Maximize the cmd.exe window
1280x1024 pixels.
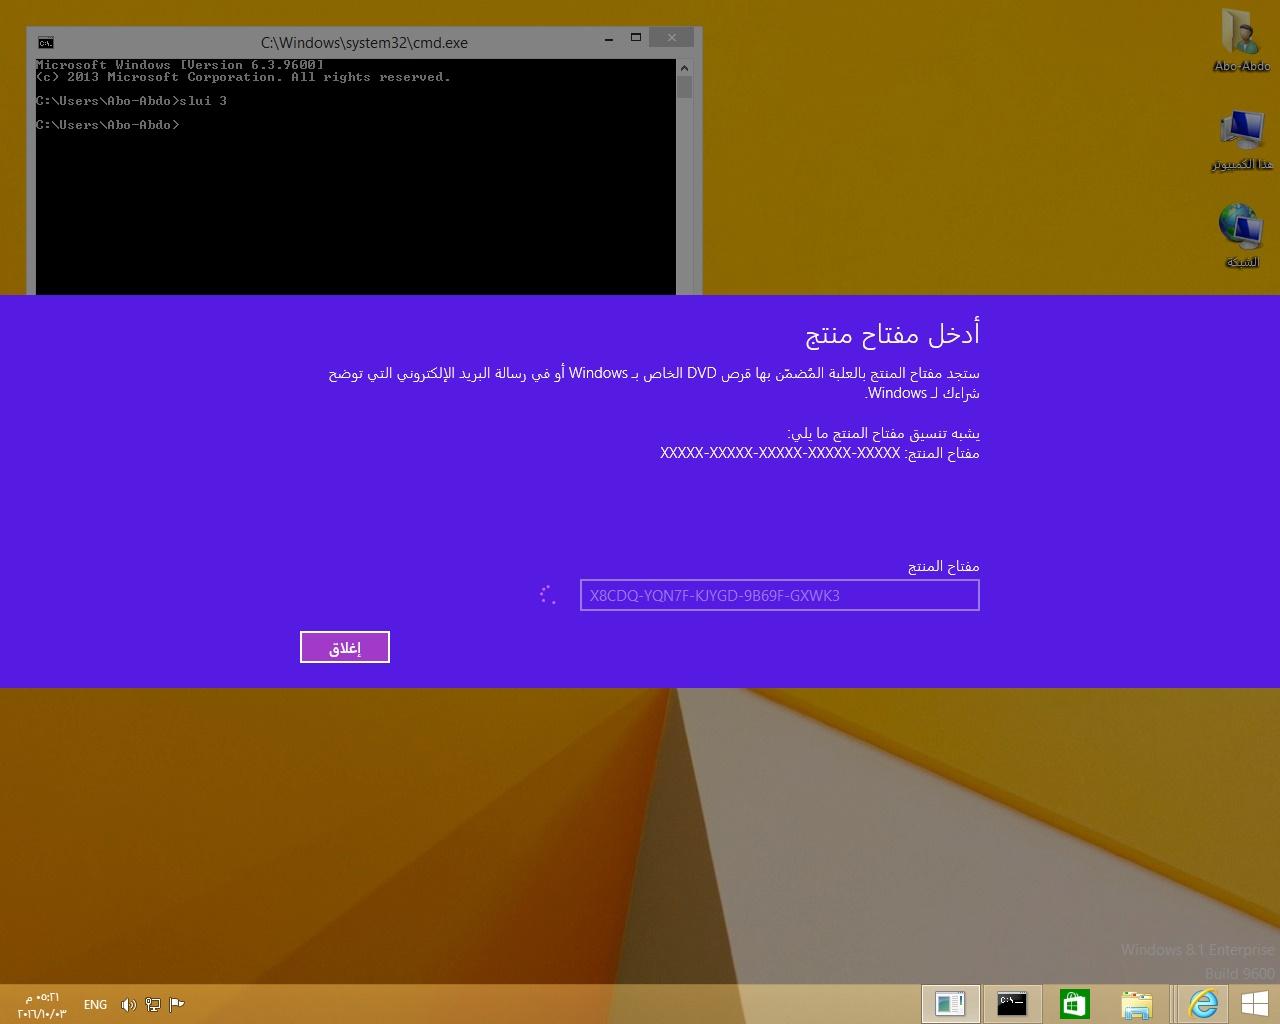[635, 38]
